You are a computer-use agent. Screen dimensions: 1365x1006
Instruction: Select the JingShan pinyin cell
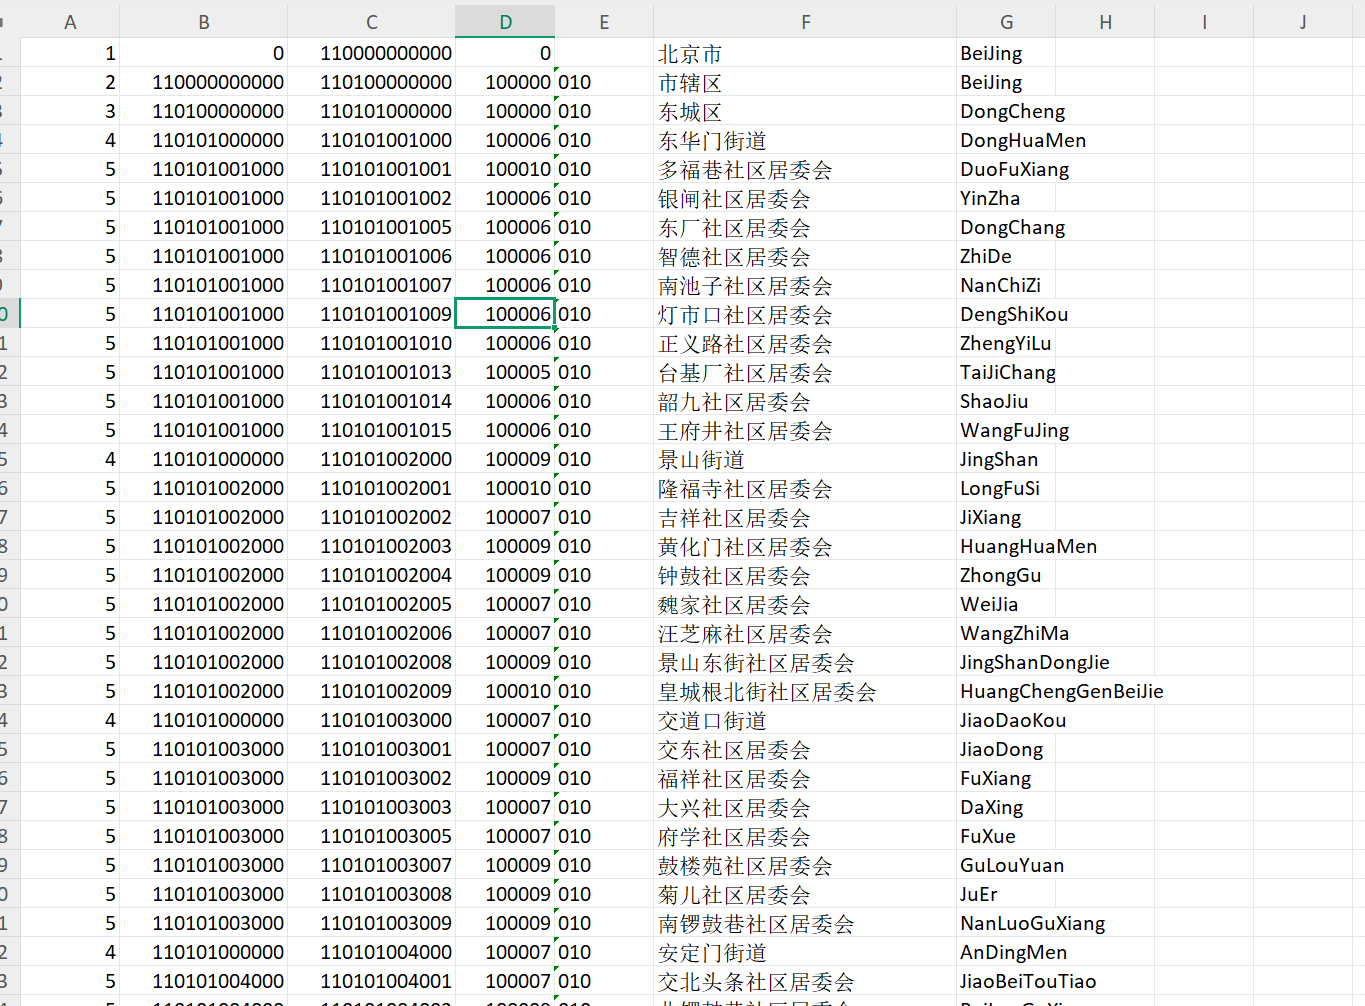click(1006, 459)
